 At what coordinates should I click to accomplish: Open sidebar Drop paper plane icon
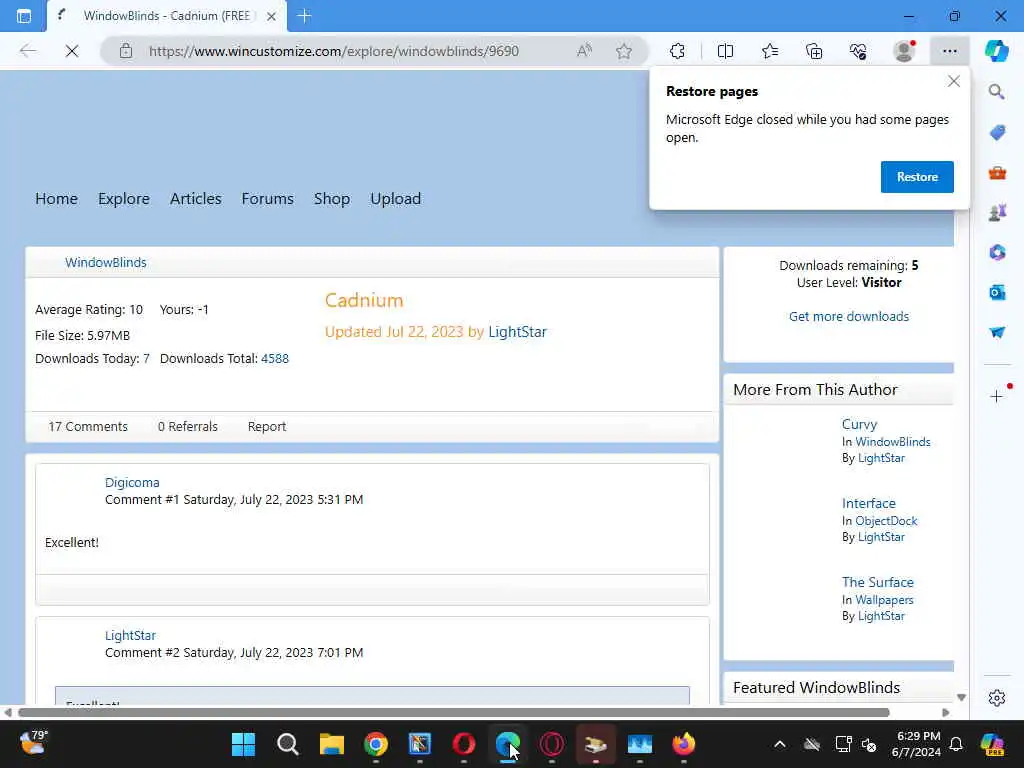[997, 332]
